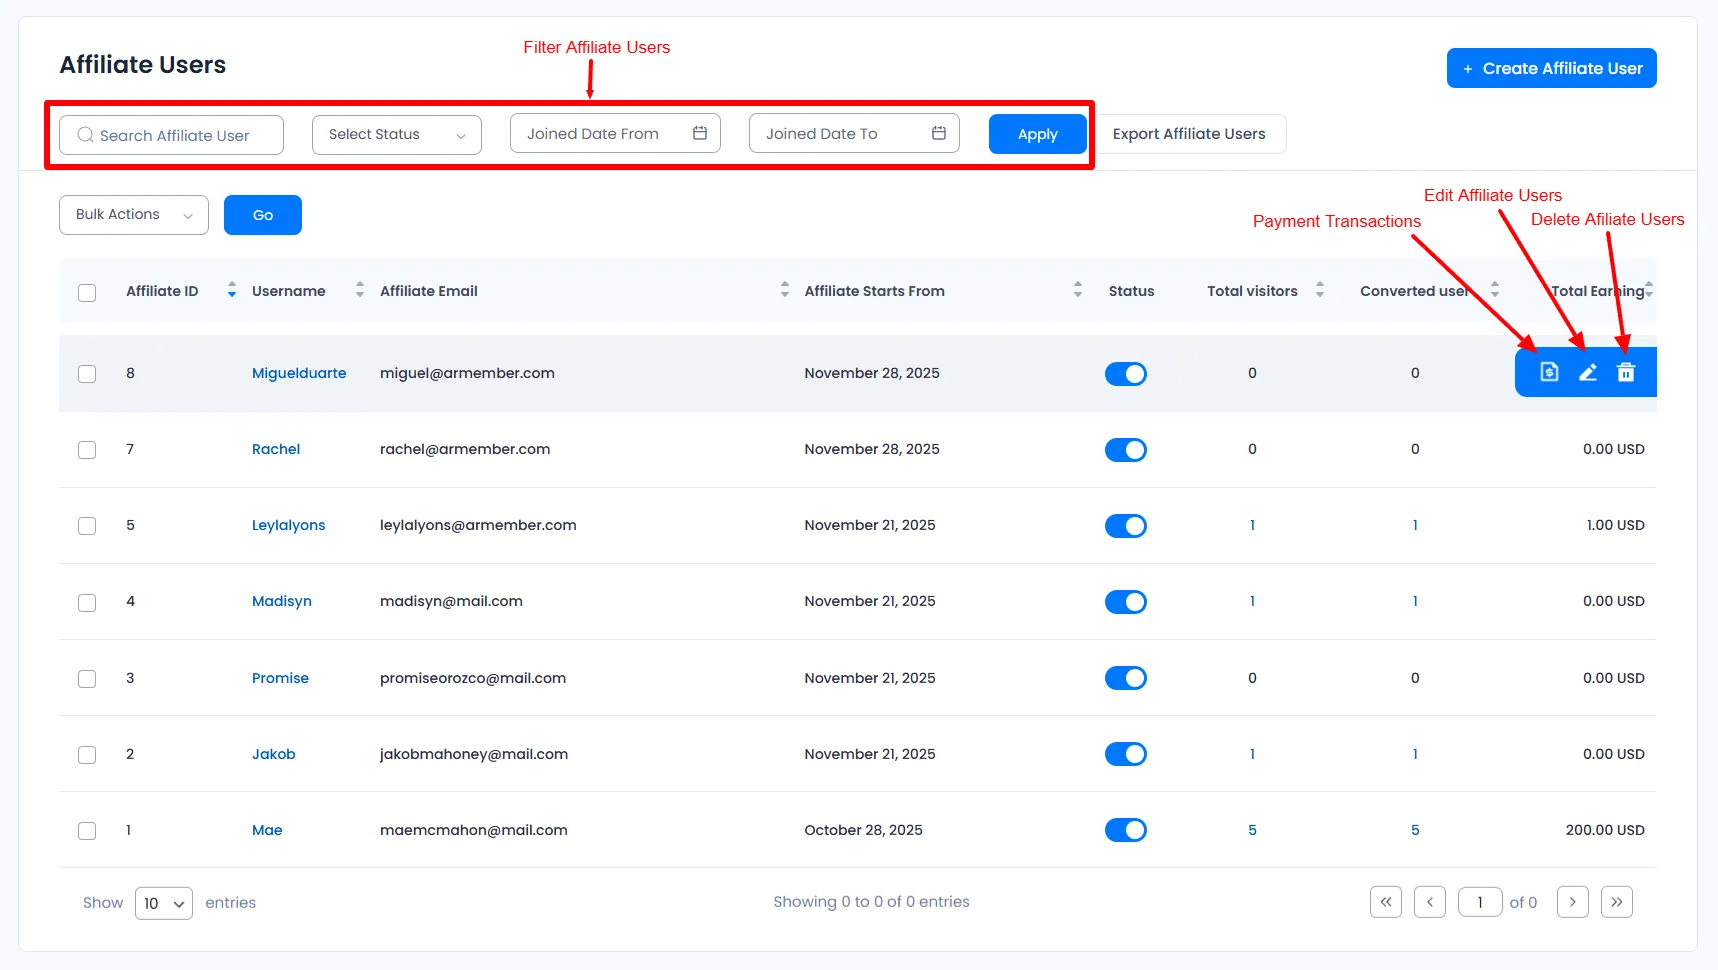The image size is (1718, 970).
Task: Click the Create Affiliate User button
Action: pos(1551,68)
